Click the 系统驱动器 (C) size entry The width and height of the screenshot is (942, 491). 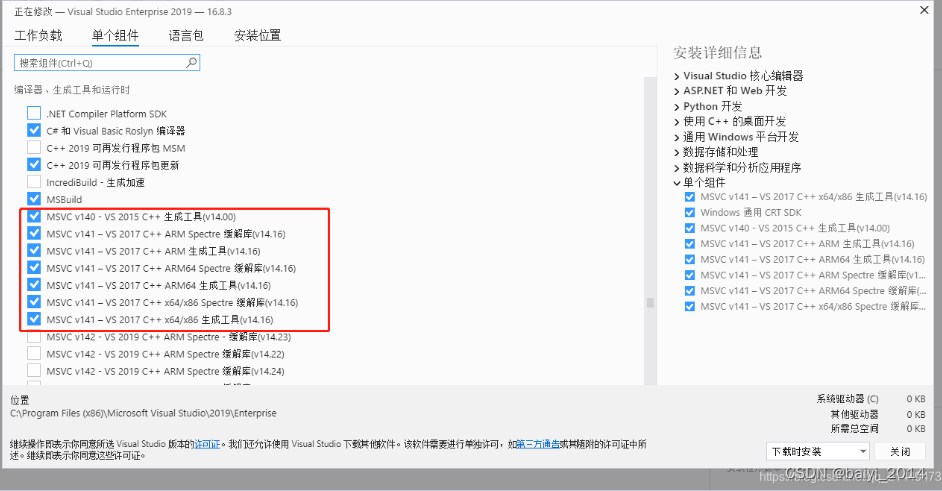871,399
